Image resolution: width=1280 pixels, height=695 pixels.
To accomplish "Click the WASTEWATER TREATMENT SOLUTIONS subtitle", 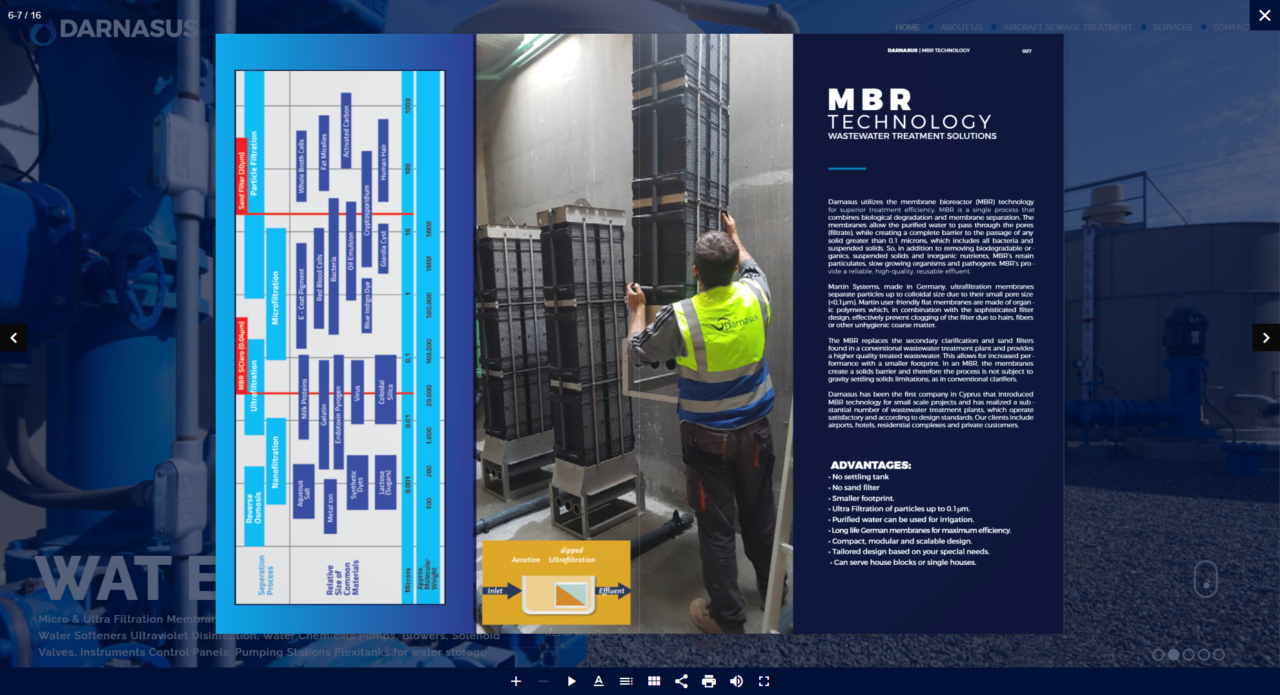I will coord(912,136).
